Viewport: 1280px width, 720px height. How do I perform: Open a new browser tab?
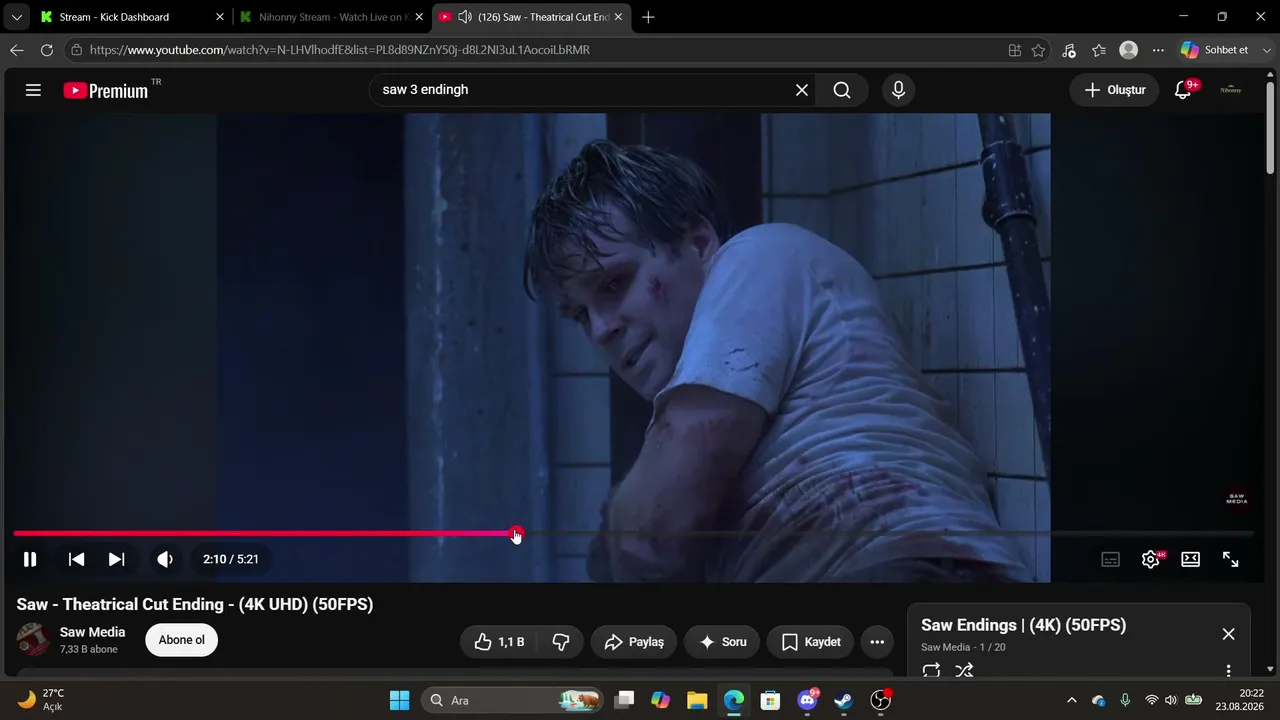coord(648,17)
